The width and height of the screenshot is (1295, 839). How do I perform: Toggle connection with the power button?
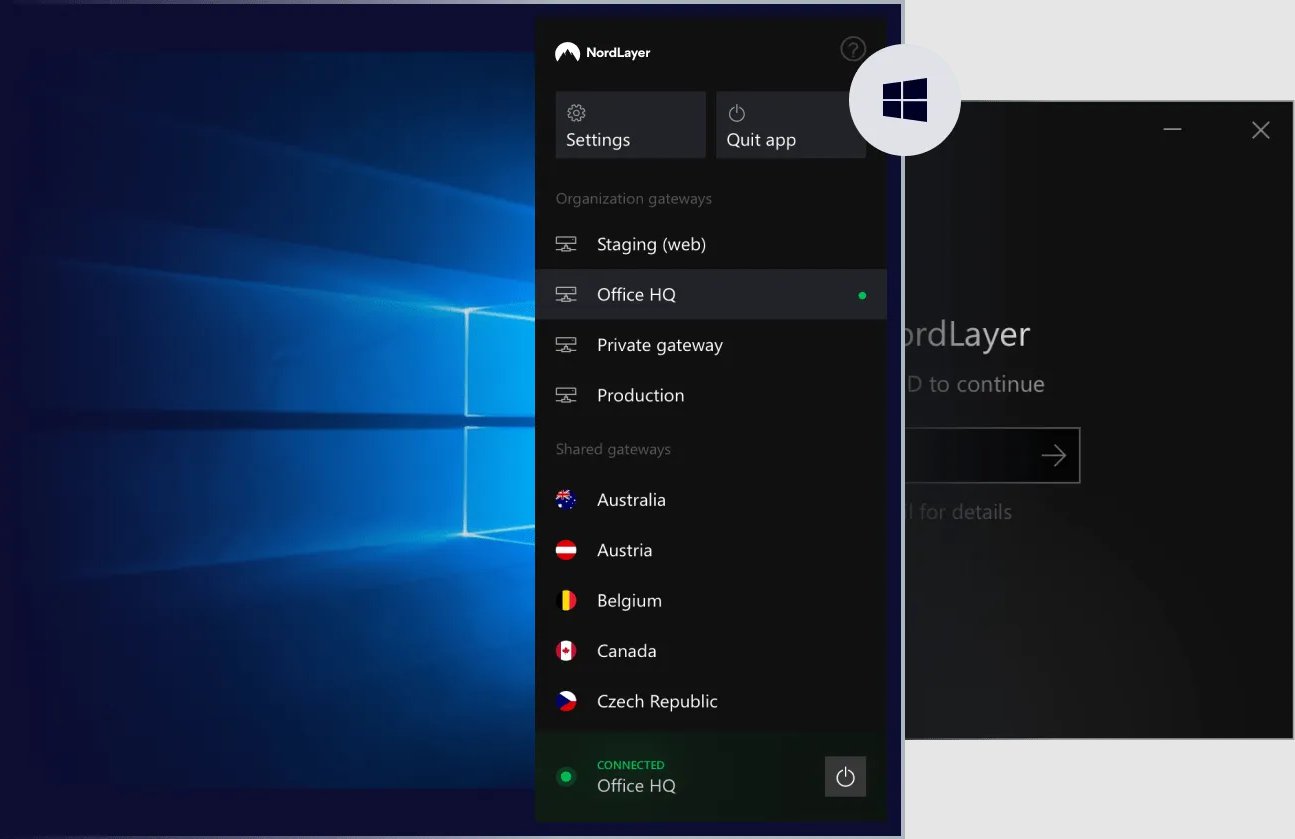point(845,777)
